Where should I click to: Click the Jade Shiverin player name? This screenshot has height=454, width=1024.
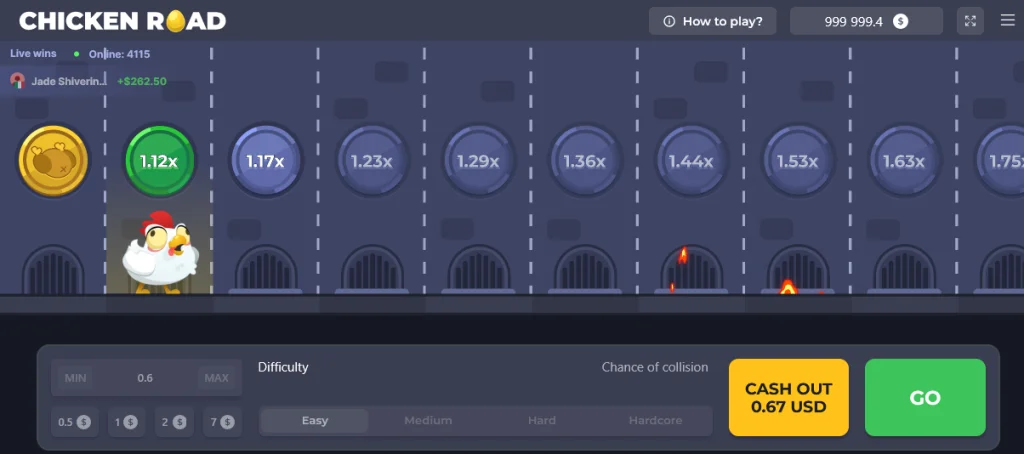pos(69,82)
